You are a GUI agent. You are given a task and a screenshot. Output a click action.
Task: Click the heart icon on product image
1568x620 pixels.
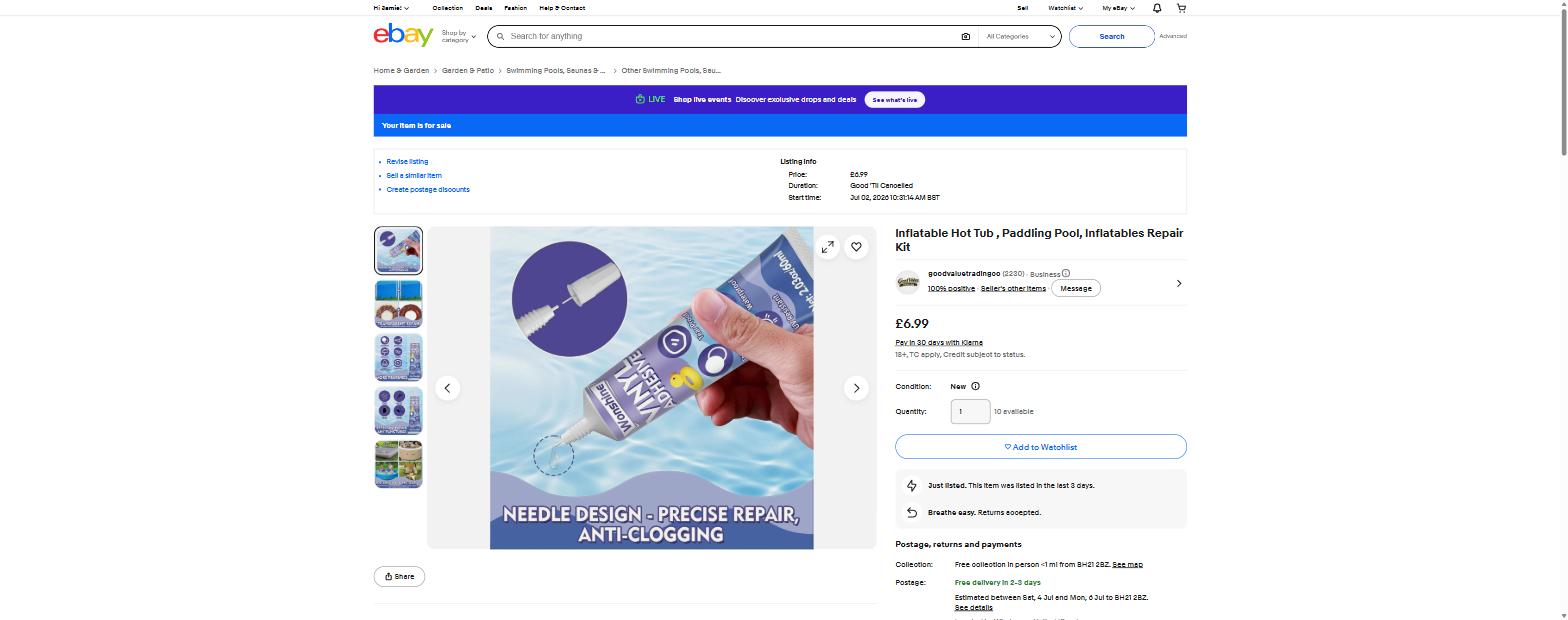point(856,247)
